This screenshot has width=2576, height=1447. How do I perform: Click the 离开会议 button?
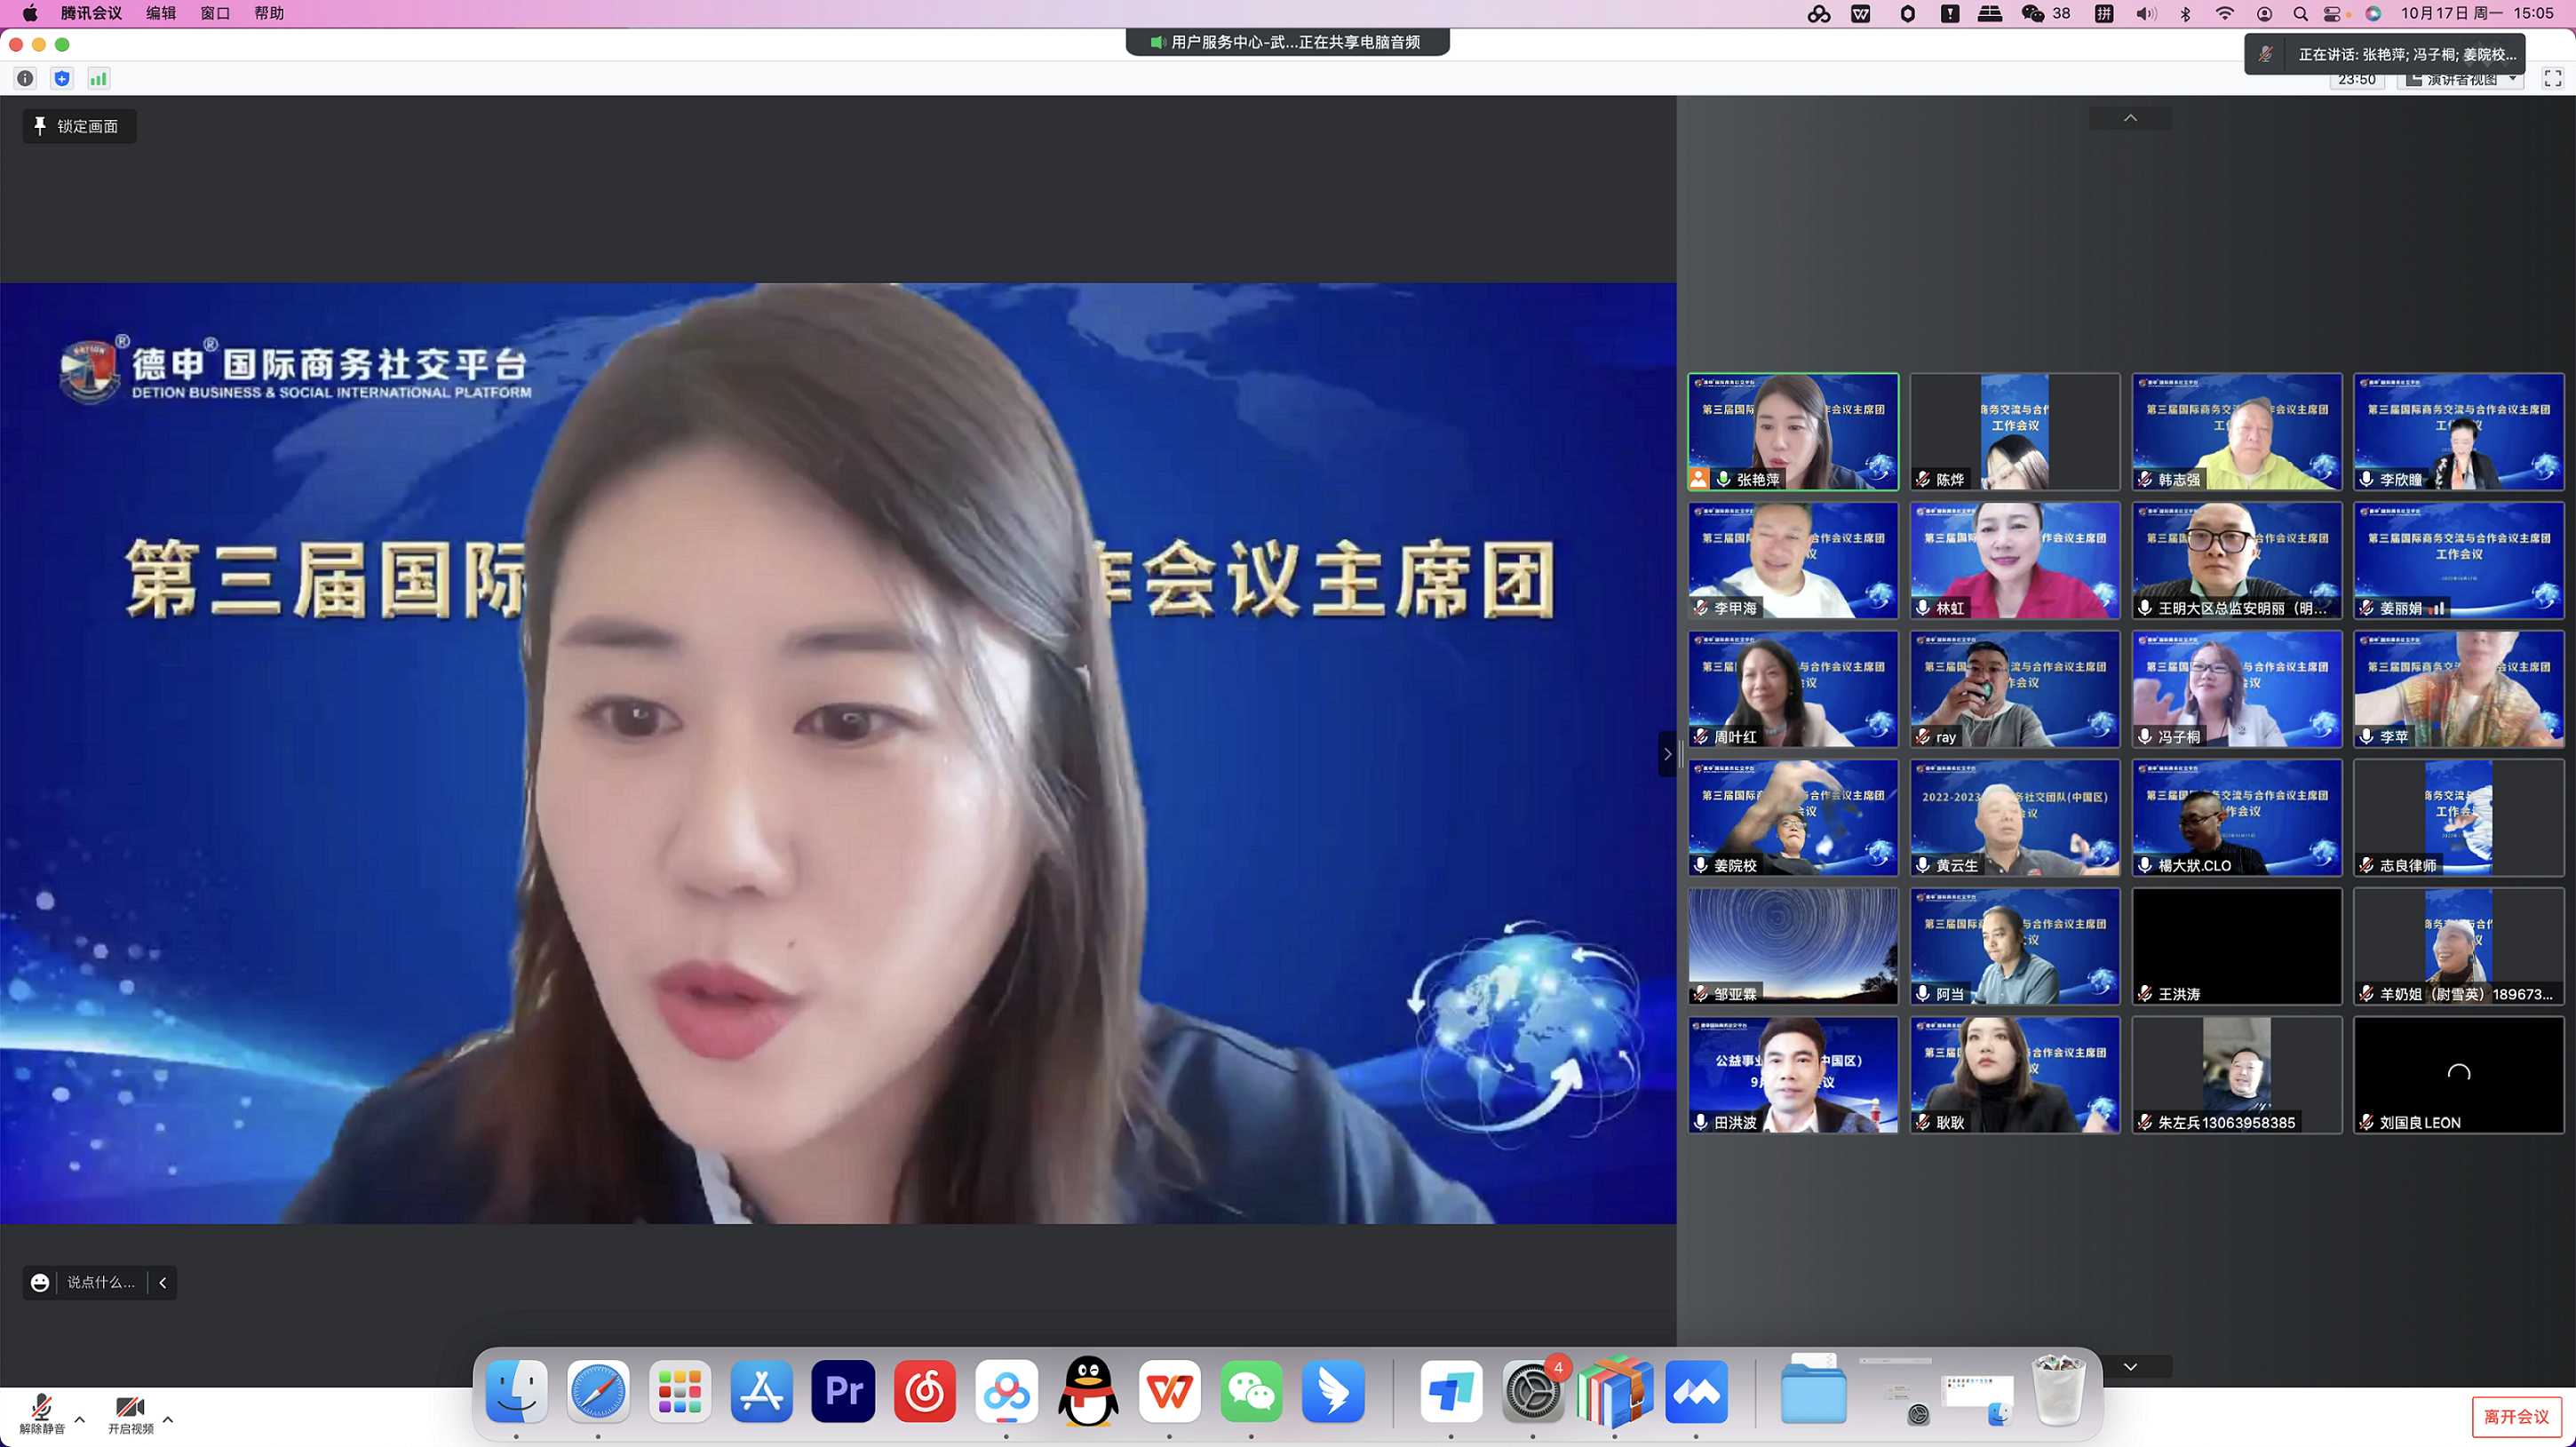point(2516,1416)
